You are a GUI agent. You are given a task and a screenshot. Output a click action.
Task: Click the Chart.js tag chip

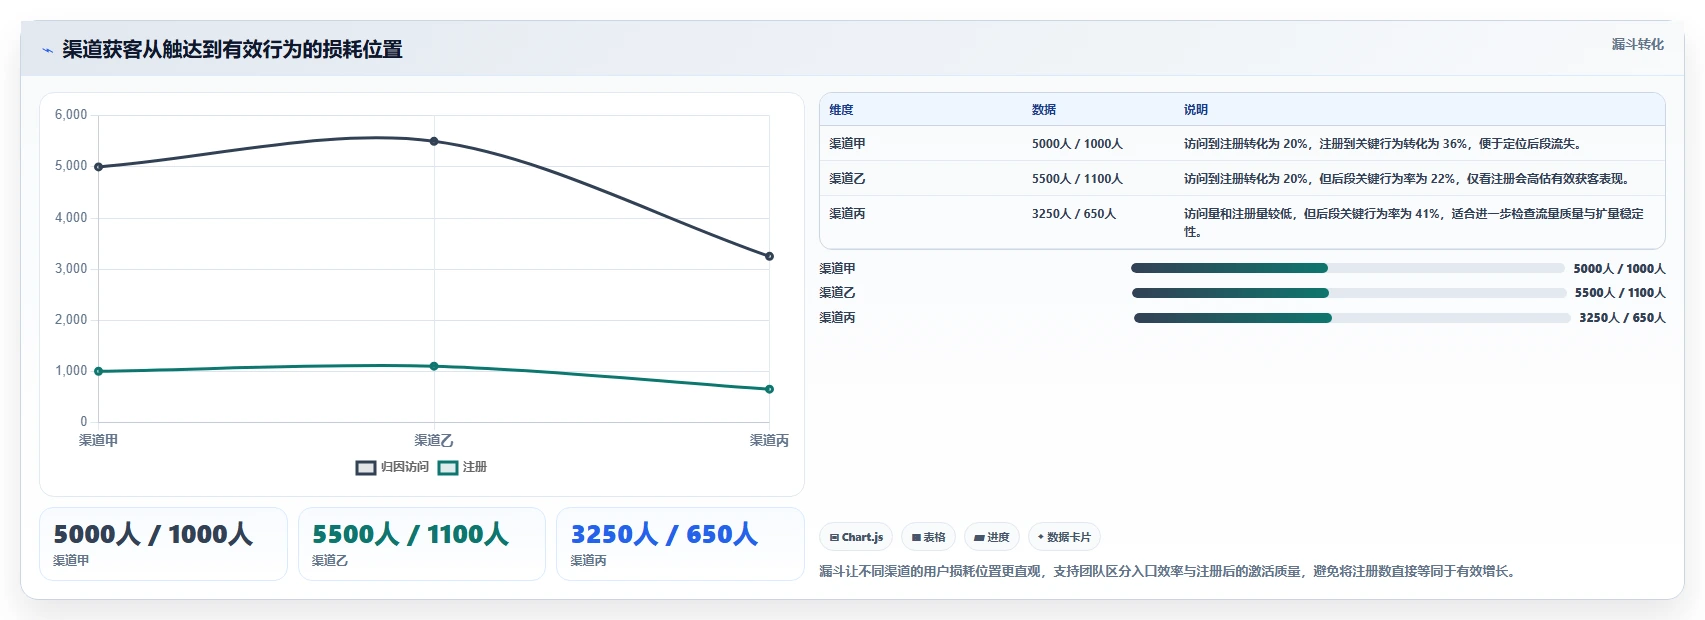[856, 537]
